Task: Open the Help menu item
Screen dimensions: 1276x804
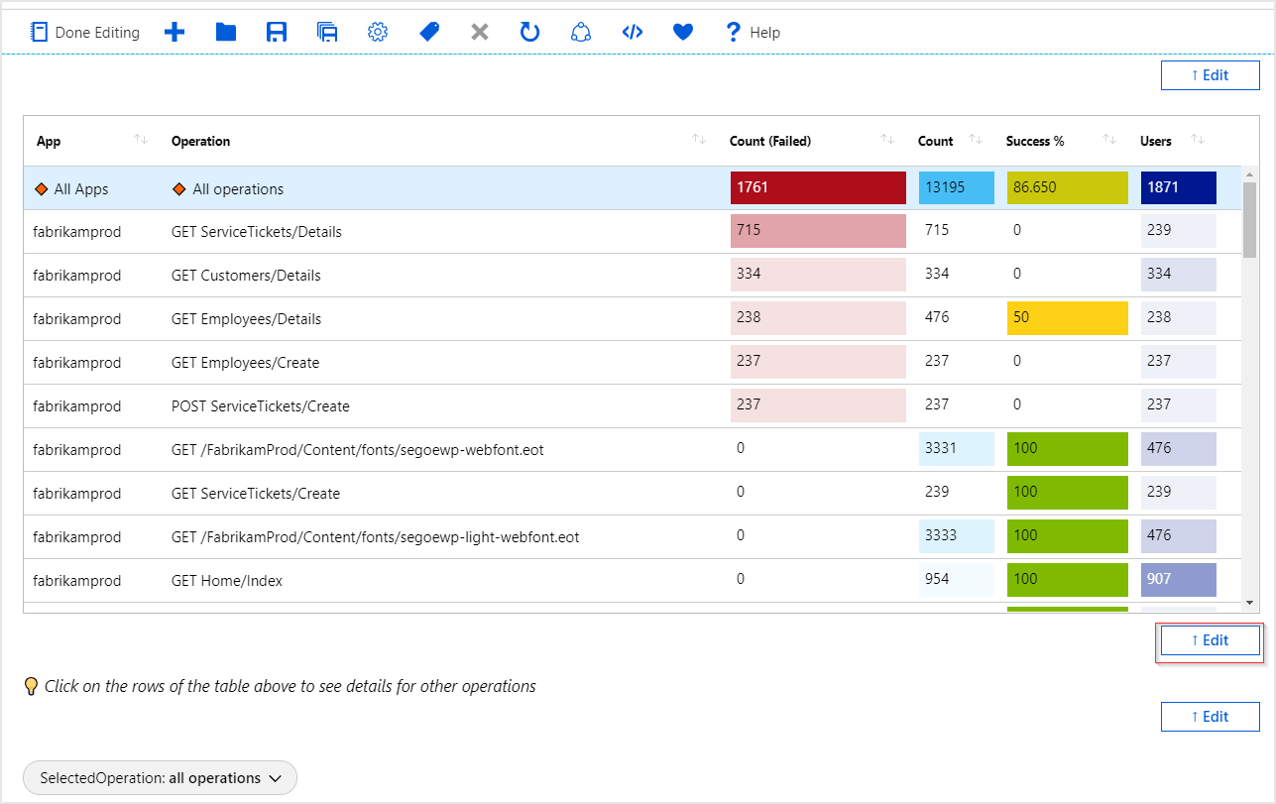Action: [x=753, y=32]
